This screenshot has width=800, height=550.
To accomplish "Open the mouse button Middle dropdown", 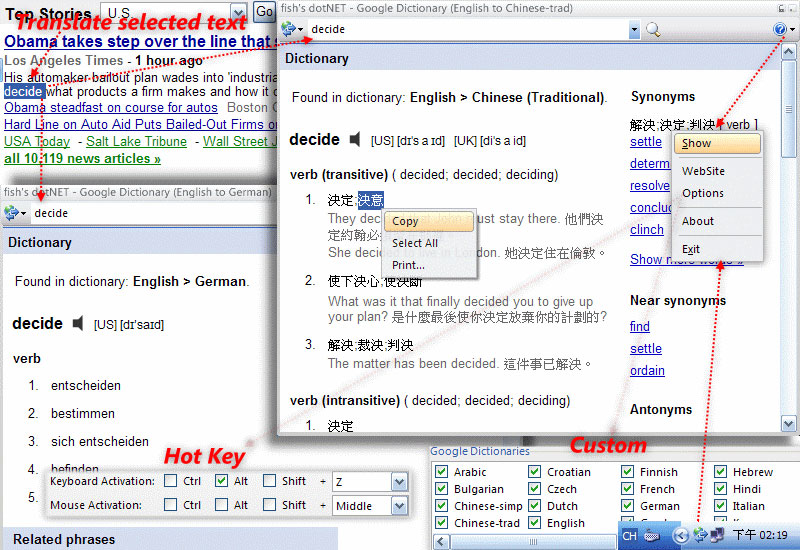I will 399,506.
